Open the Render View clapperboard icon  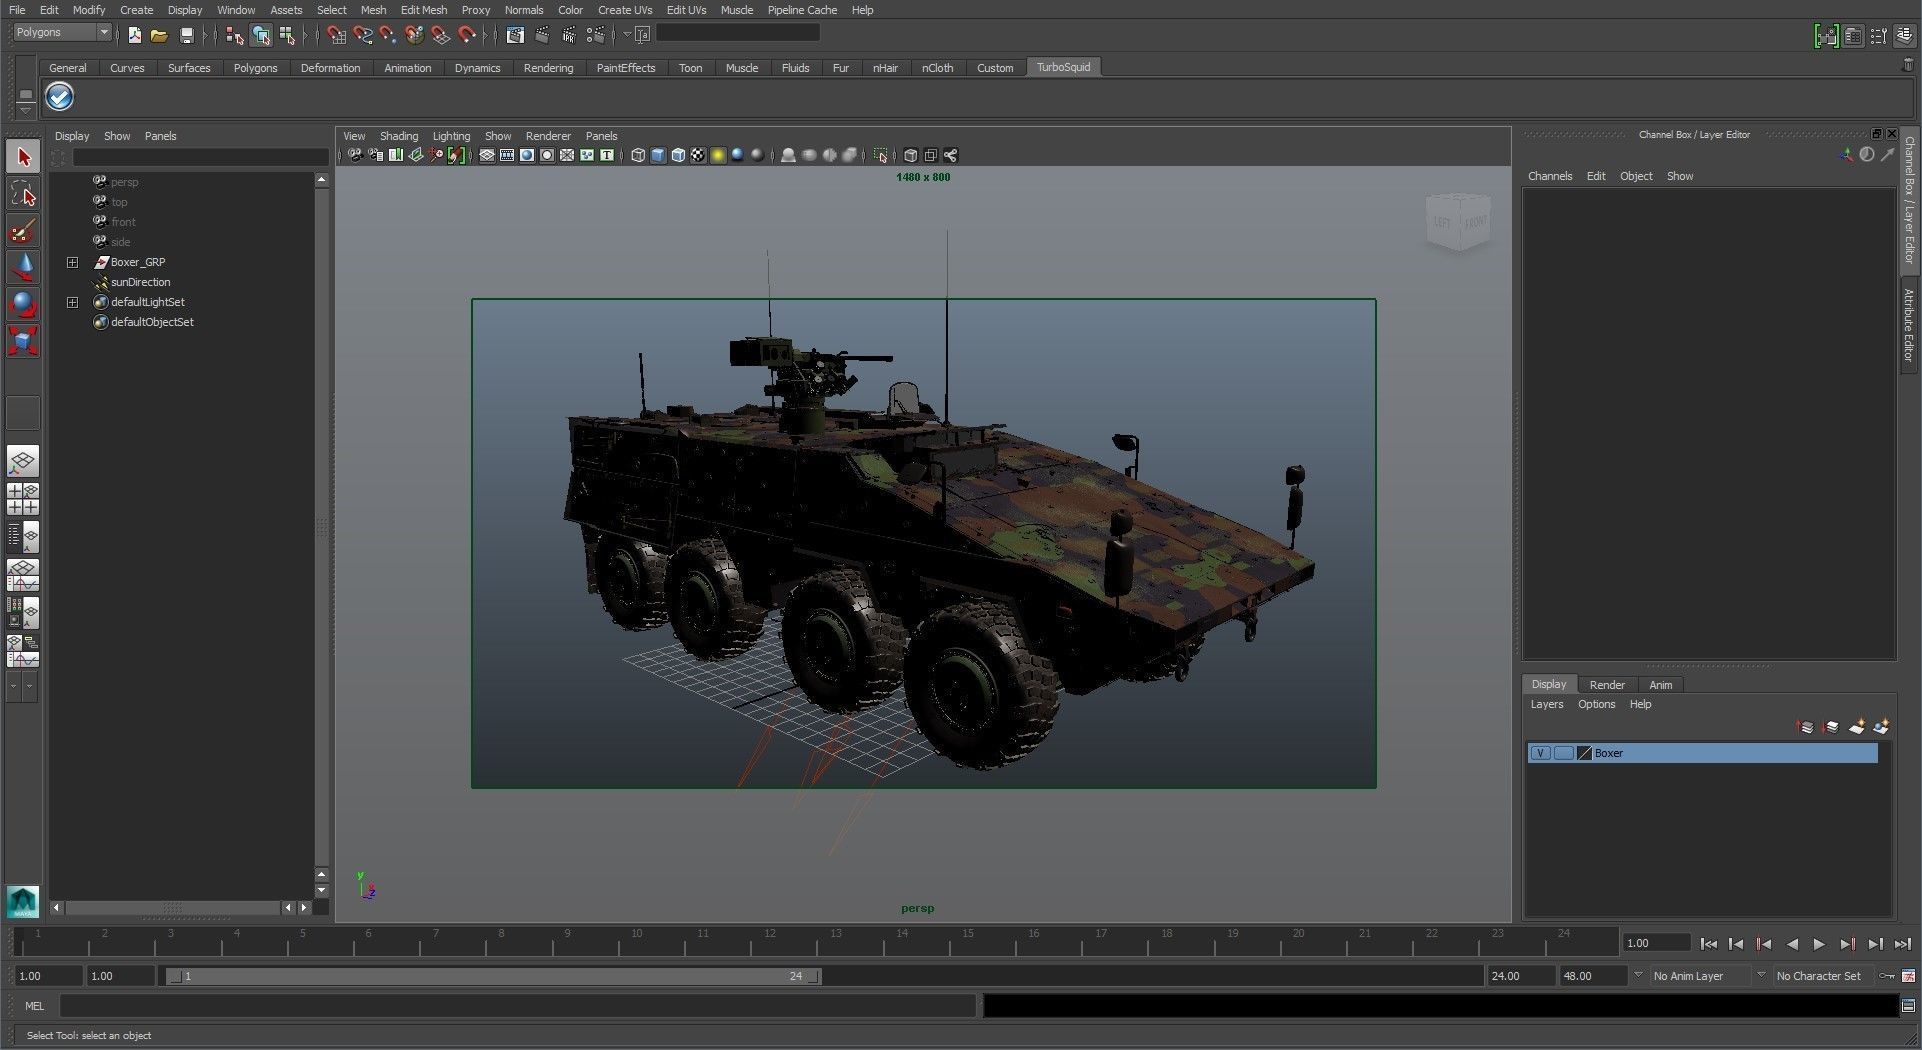click(x=515, y=35)
